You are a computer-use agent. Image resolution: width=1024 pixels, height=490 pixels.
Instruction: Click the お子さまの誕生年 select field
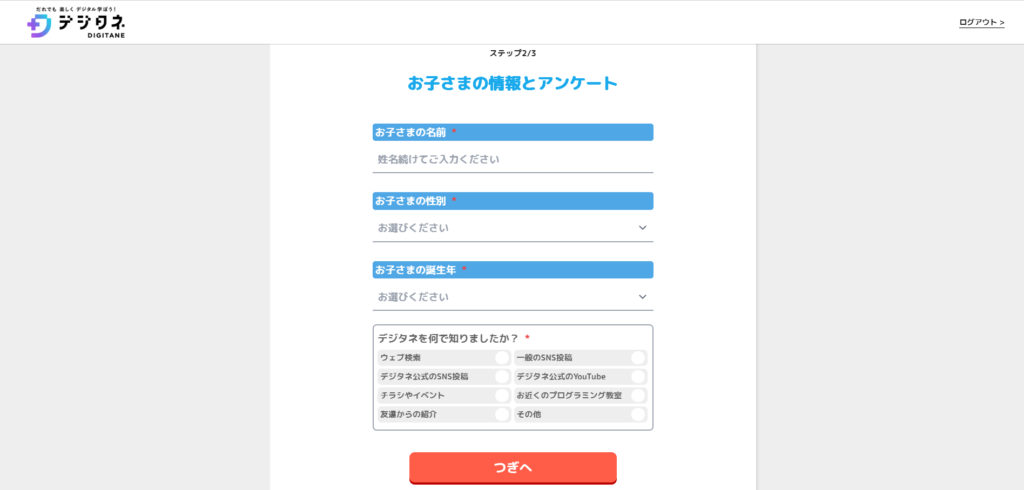[x=513, y=297]
